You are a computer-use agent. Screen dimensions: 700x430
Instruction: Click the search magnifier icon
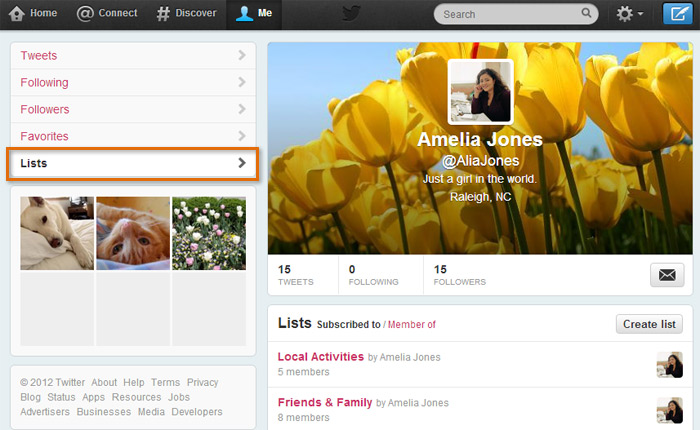click(x=586, y=13)
